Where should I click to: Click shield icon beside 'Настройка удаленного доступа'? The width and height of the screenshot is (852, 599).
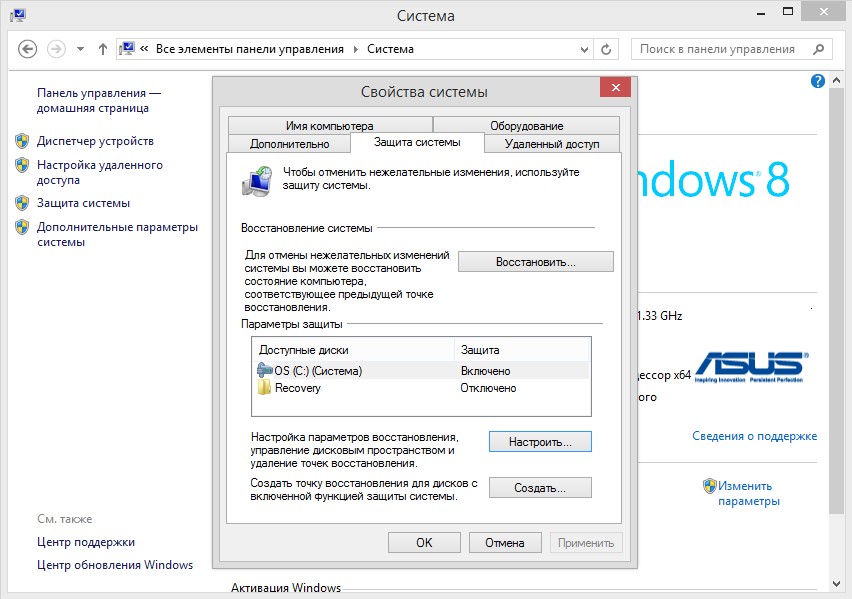pyautogui.click(x=22, y=165)
